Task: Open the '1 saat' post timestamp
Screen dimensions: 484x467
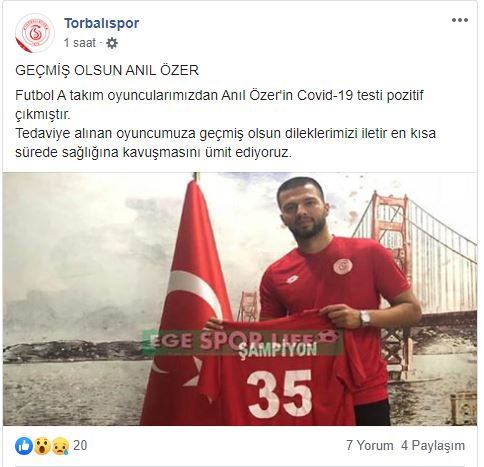Action: point(80,43)
